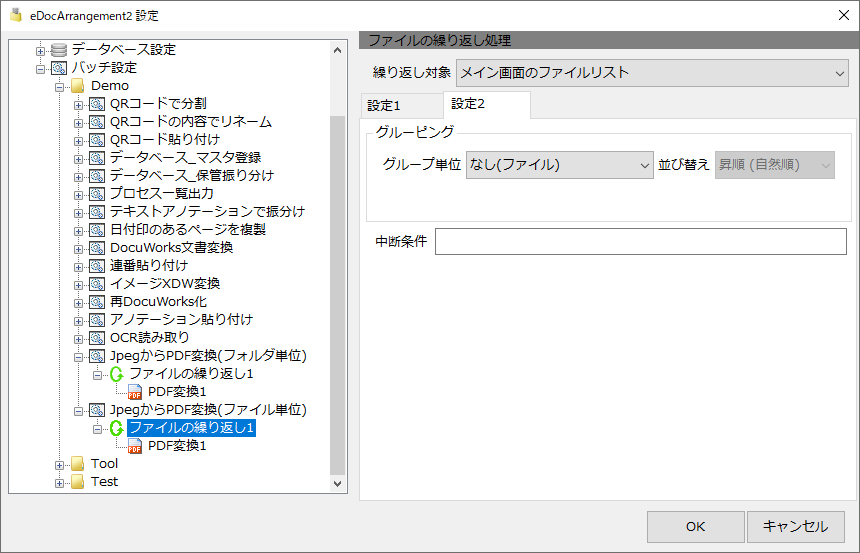Expand the DocuWorks文書変換 node
The width and height of the screenshot is (860, 553).
click(x=78, y=249)
